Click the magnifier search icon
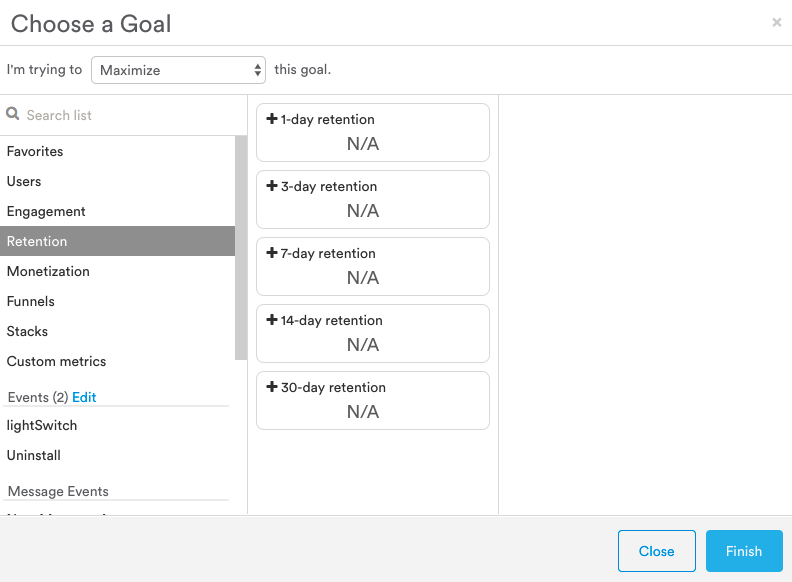The width and height of the screenshot is (792, 582). click(13, 115)
